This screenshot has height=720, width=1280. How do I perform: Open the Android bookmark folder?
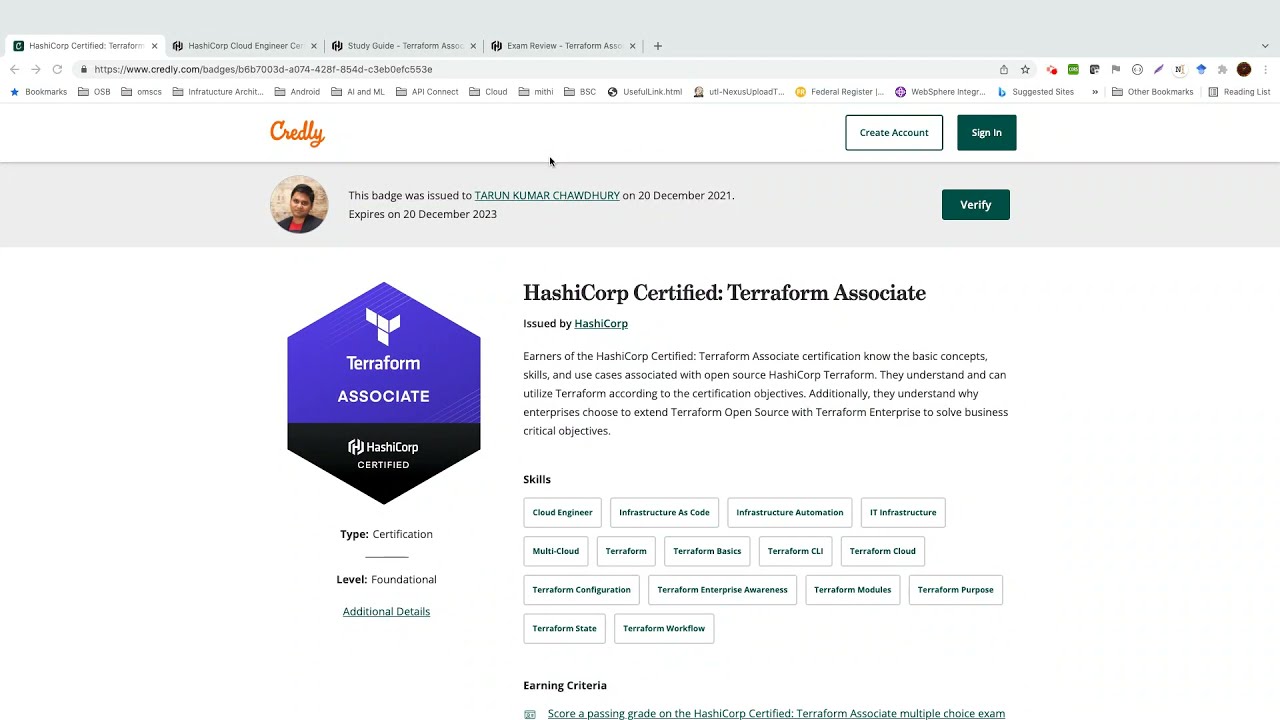[x=297, y=91]
